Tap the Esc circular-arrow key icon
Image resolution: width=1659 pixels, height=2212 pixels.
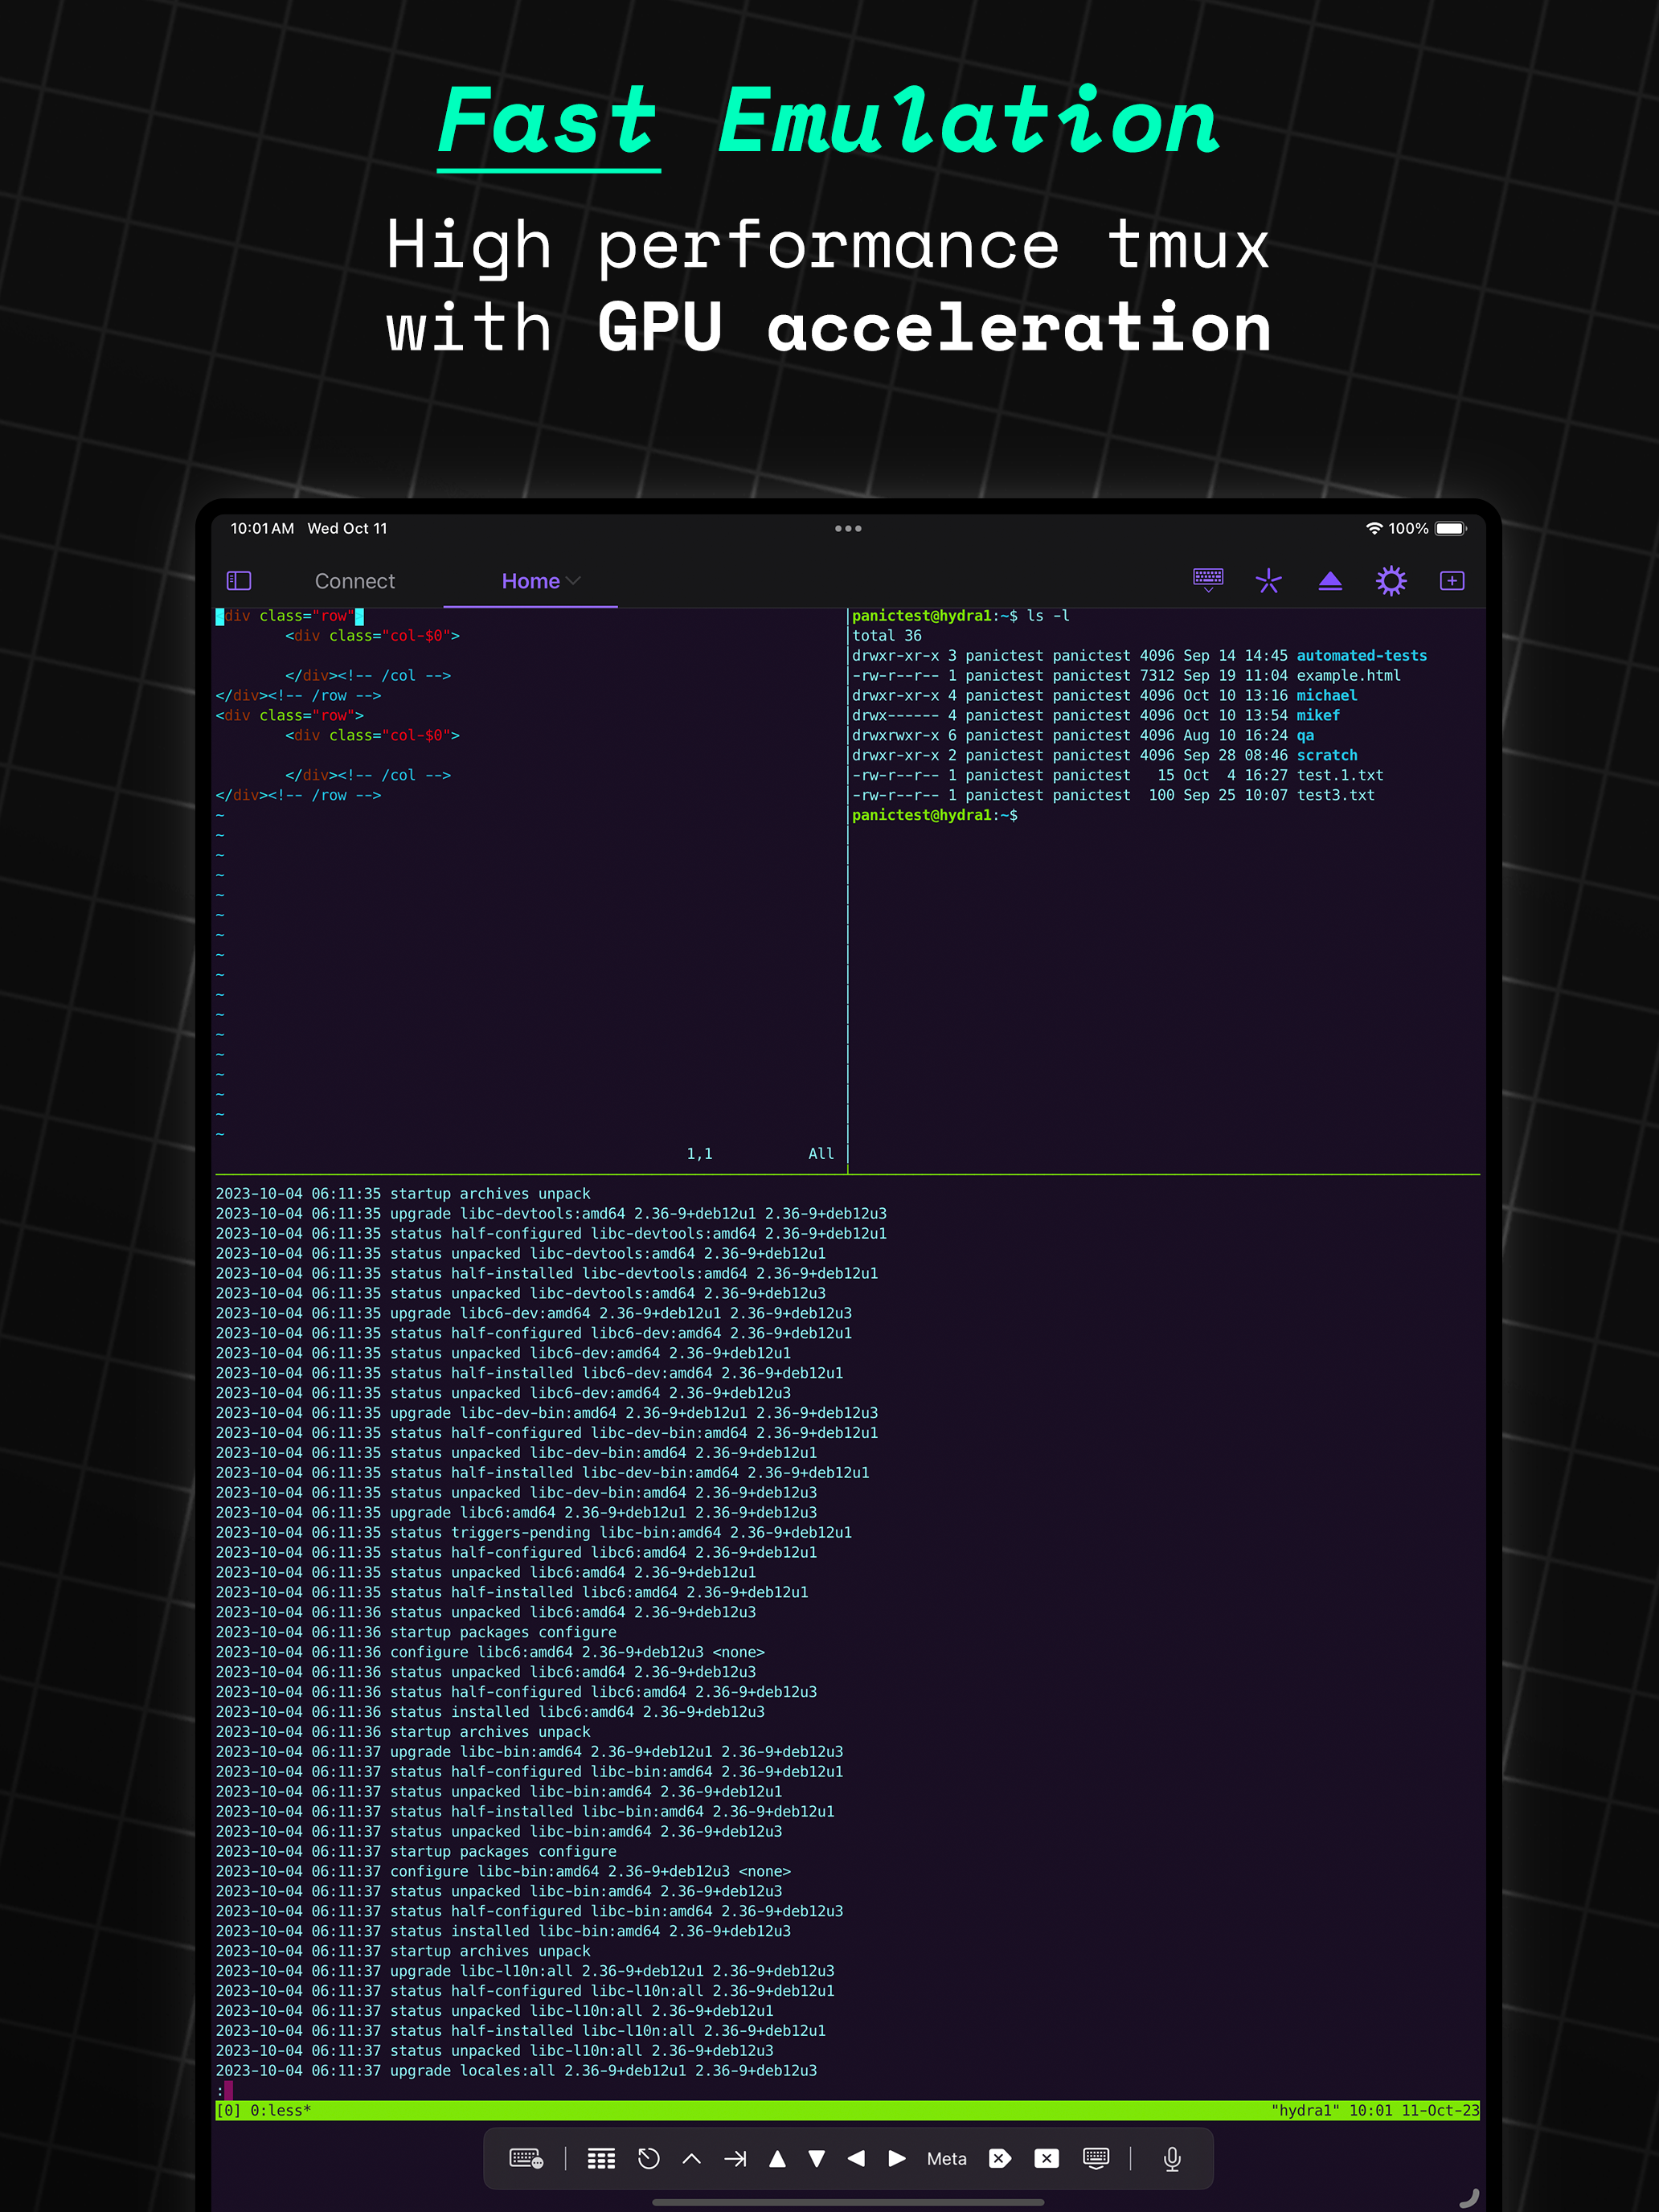(648, 2158)
